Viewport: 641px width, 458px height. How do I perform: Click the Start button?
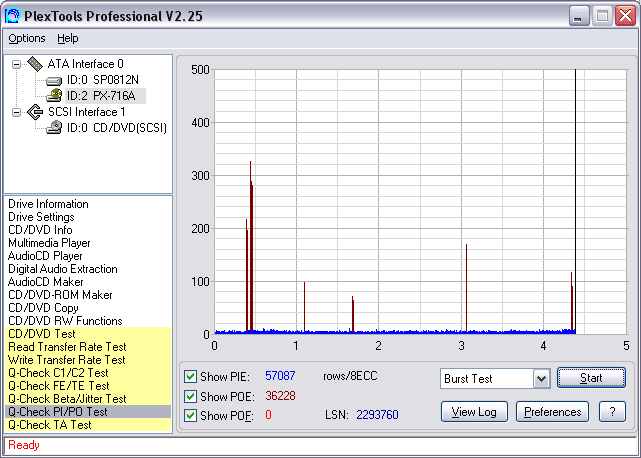point(591,377)
